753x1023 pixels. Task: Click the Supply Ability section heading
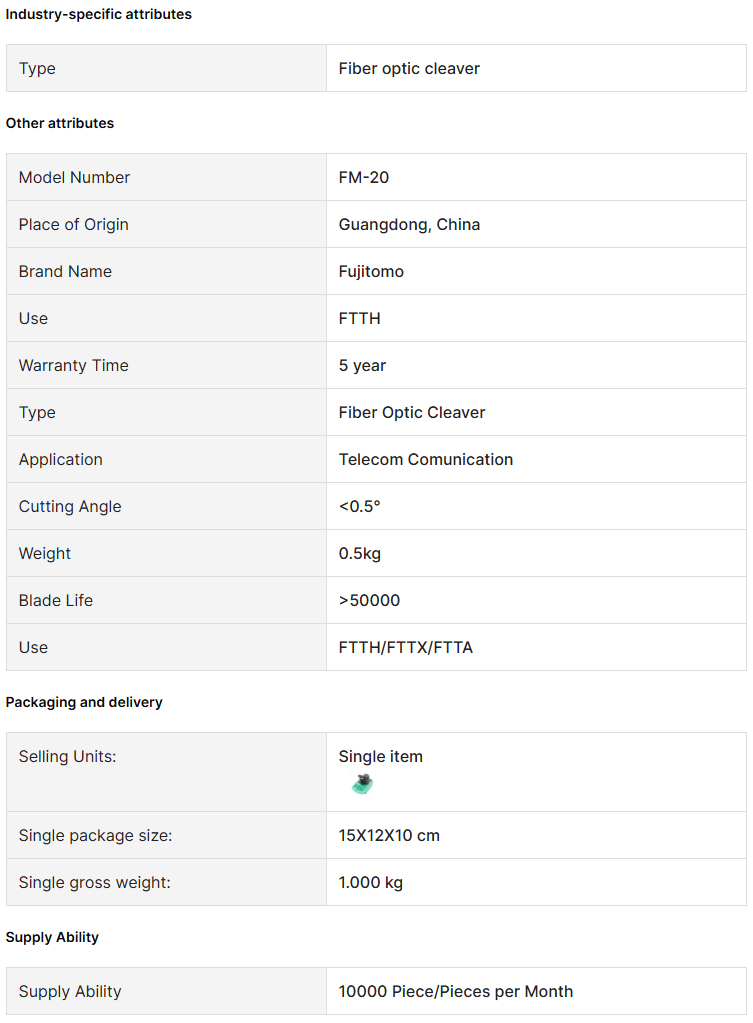coord(52,938)
